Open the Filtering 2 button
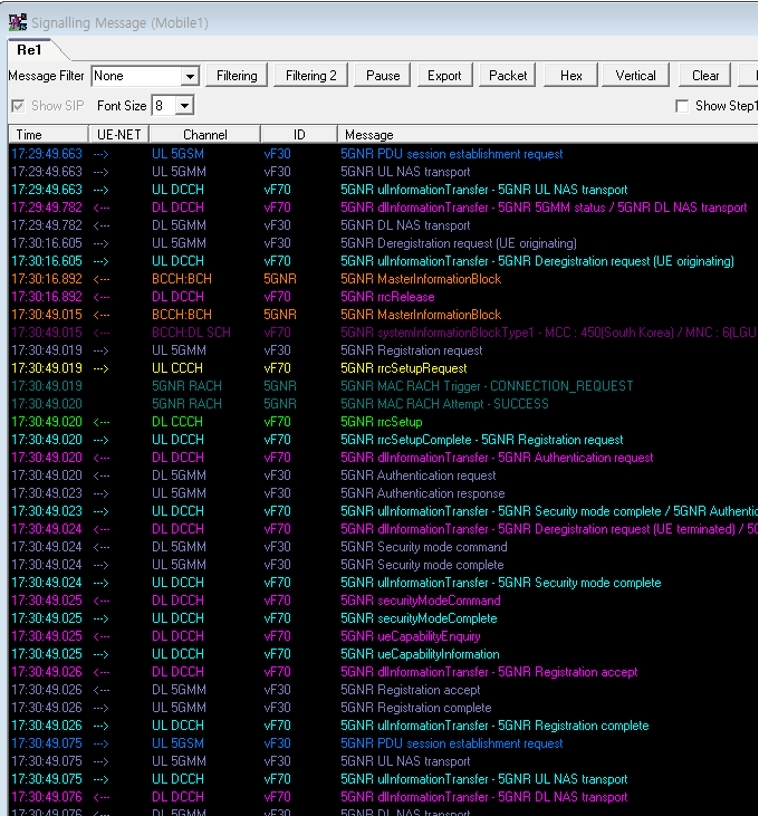 [x=311, y=76]
